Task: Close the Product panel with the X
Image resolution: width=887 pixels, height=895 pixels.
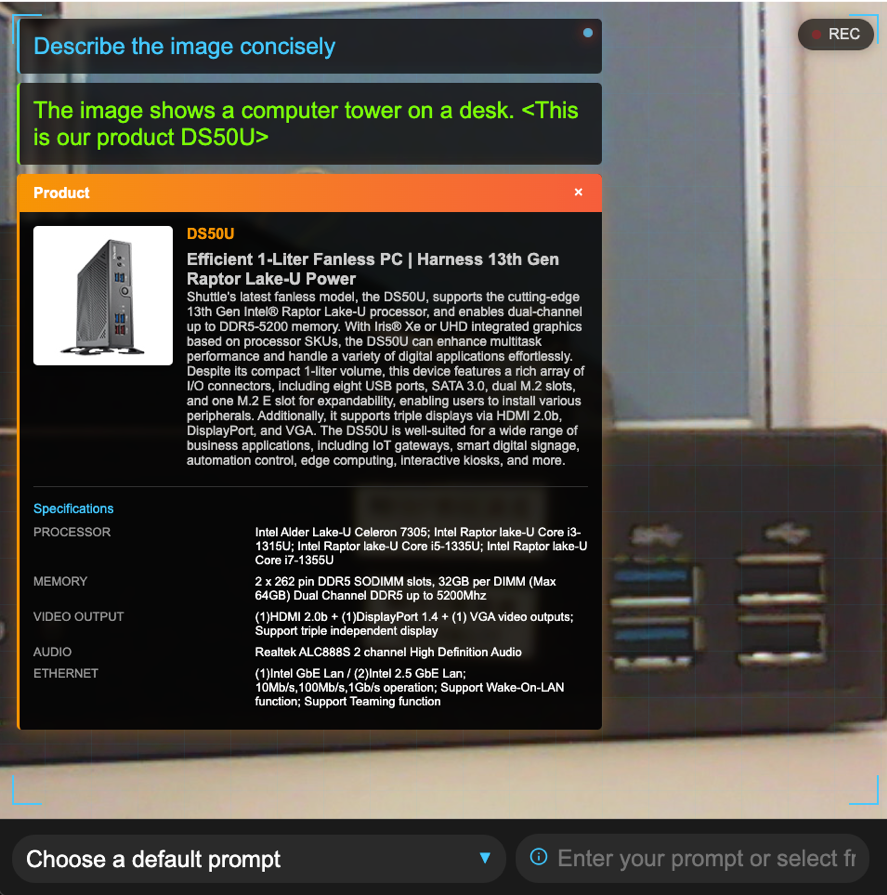Action: point(578,192)
